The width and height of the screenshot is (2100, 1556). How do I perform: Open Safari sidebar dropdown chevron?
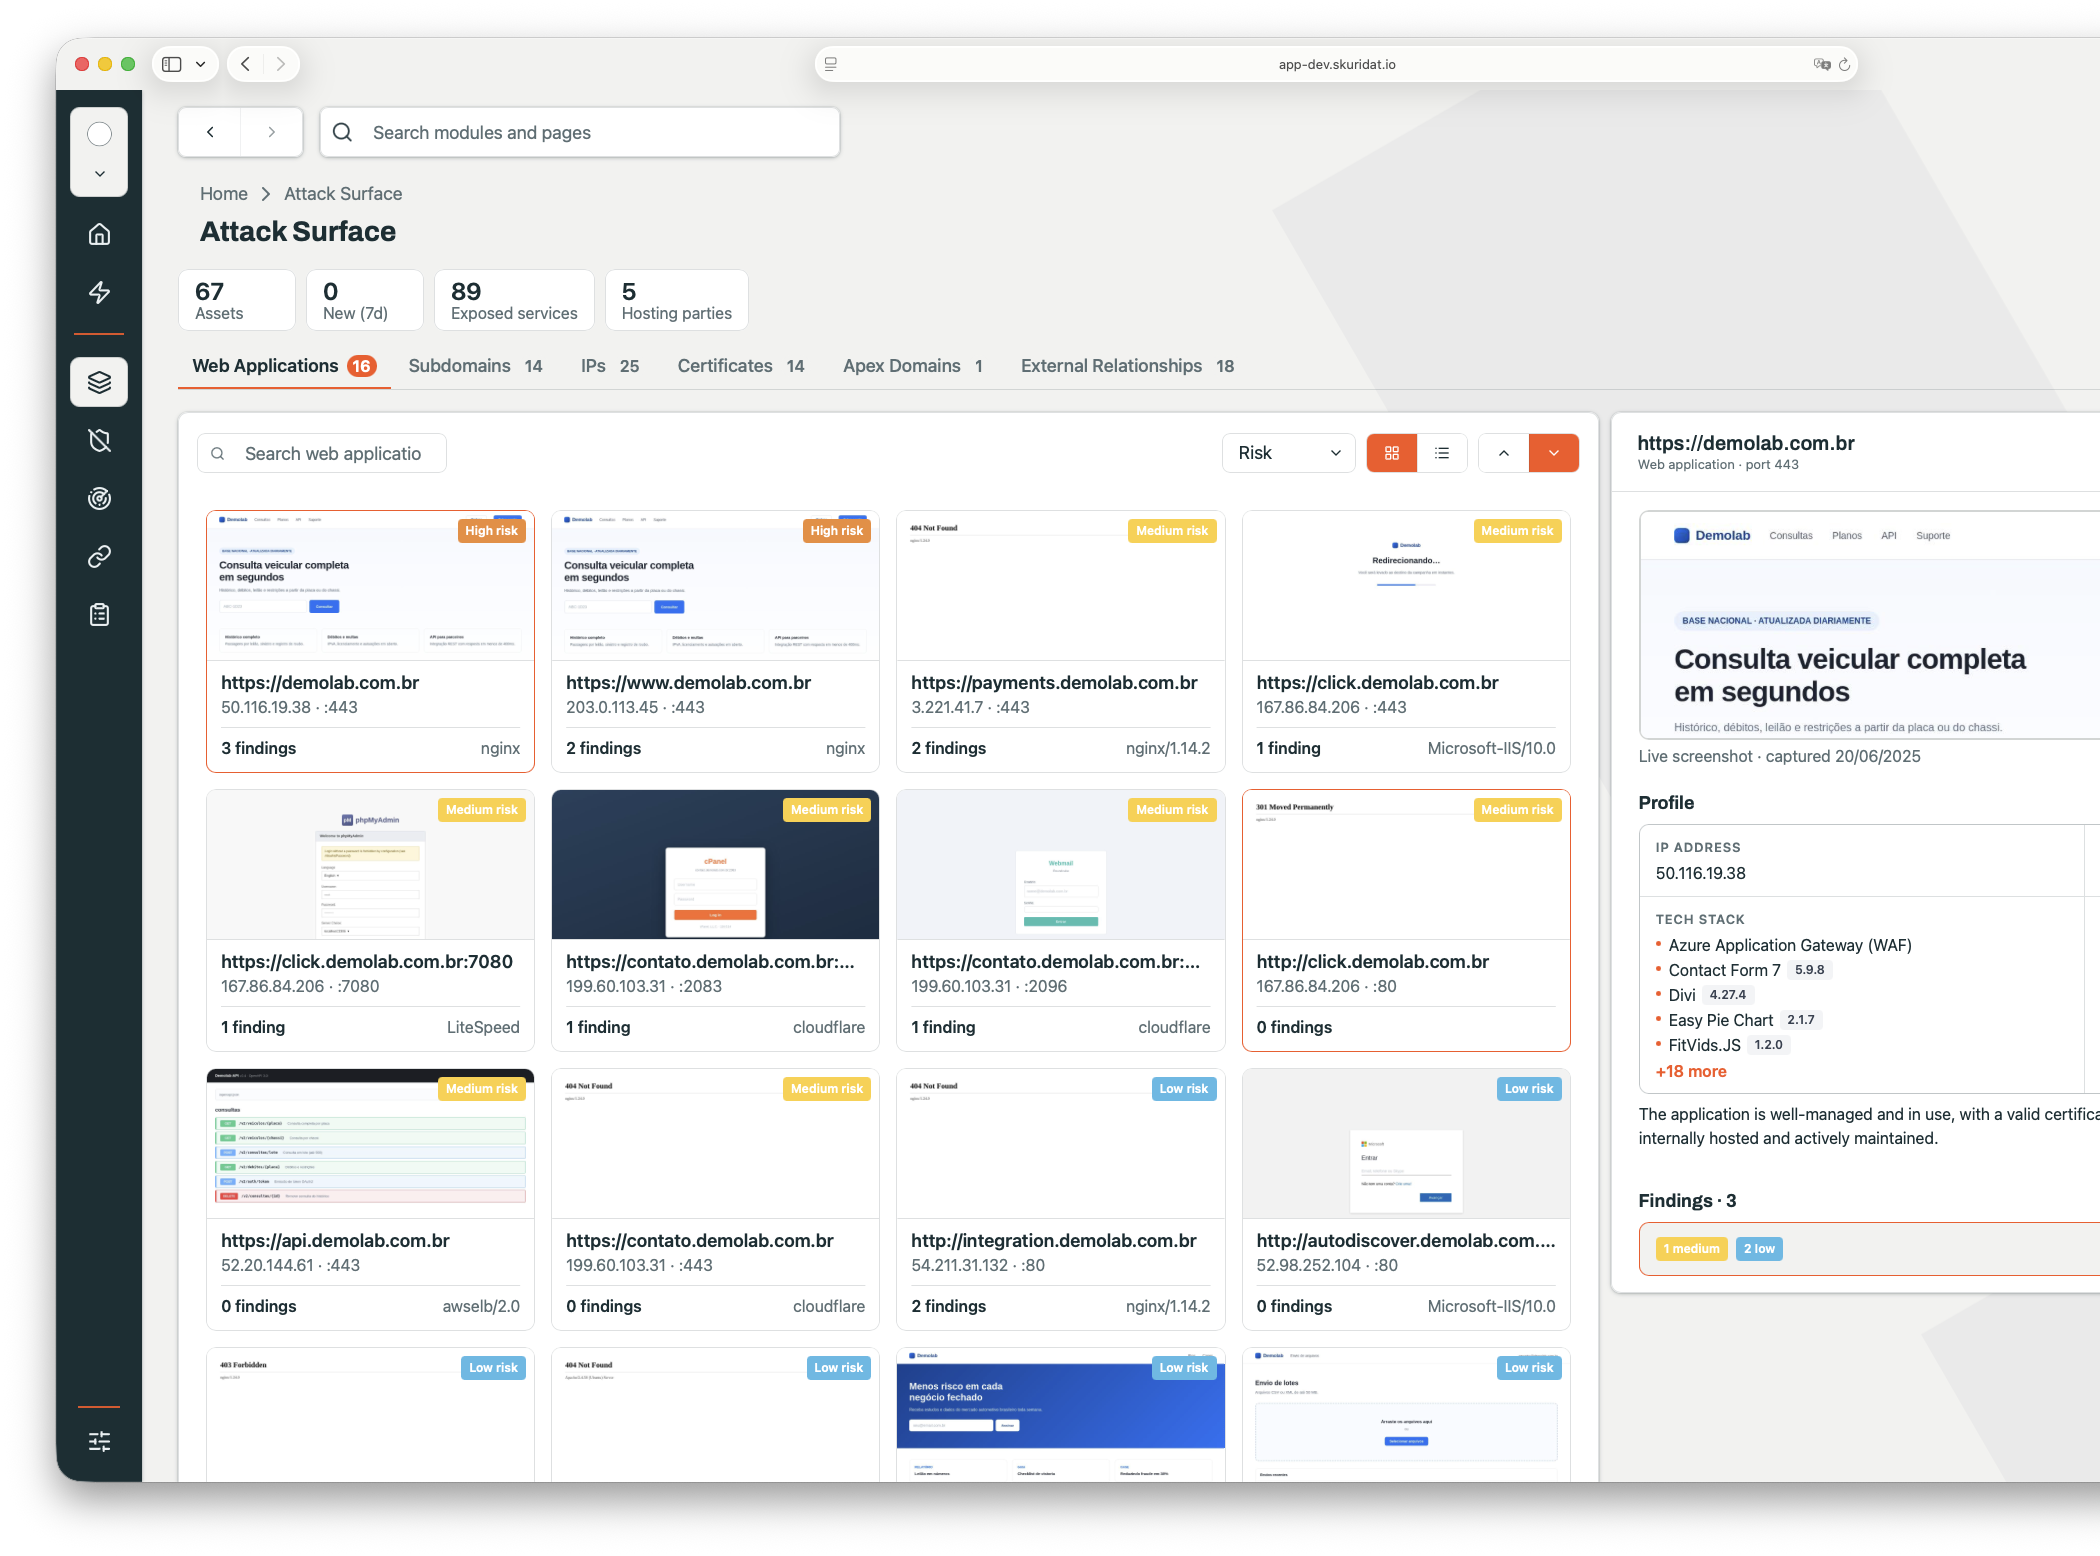click(x=200, y=64)
